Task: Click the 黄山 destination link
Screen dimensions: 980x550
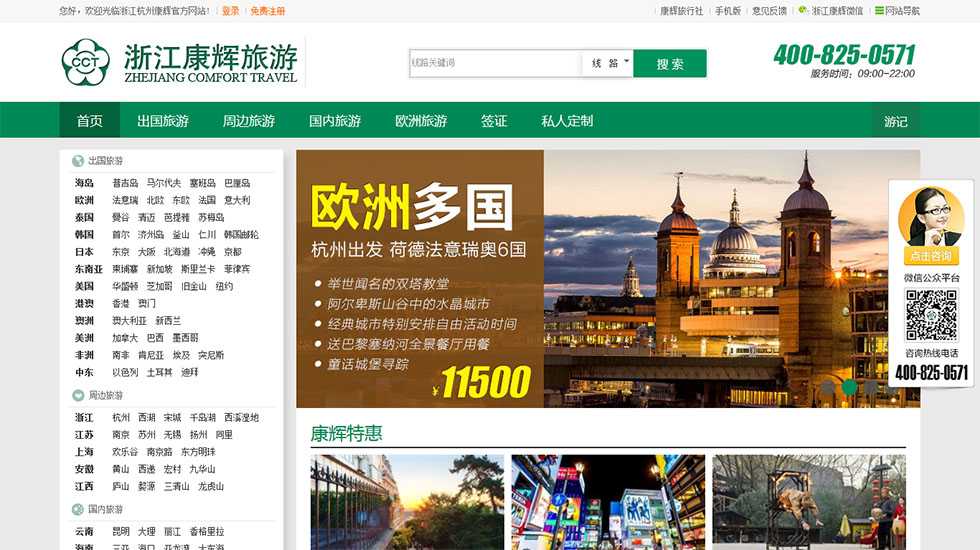Action: [x=121, y=469]
